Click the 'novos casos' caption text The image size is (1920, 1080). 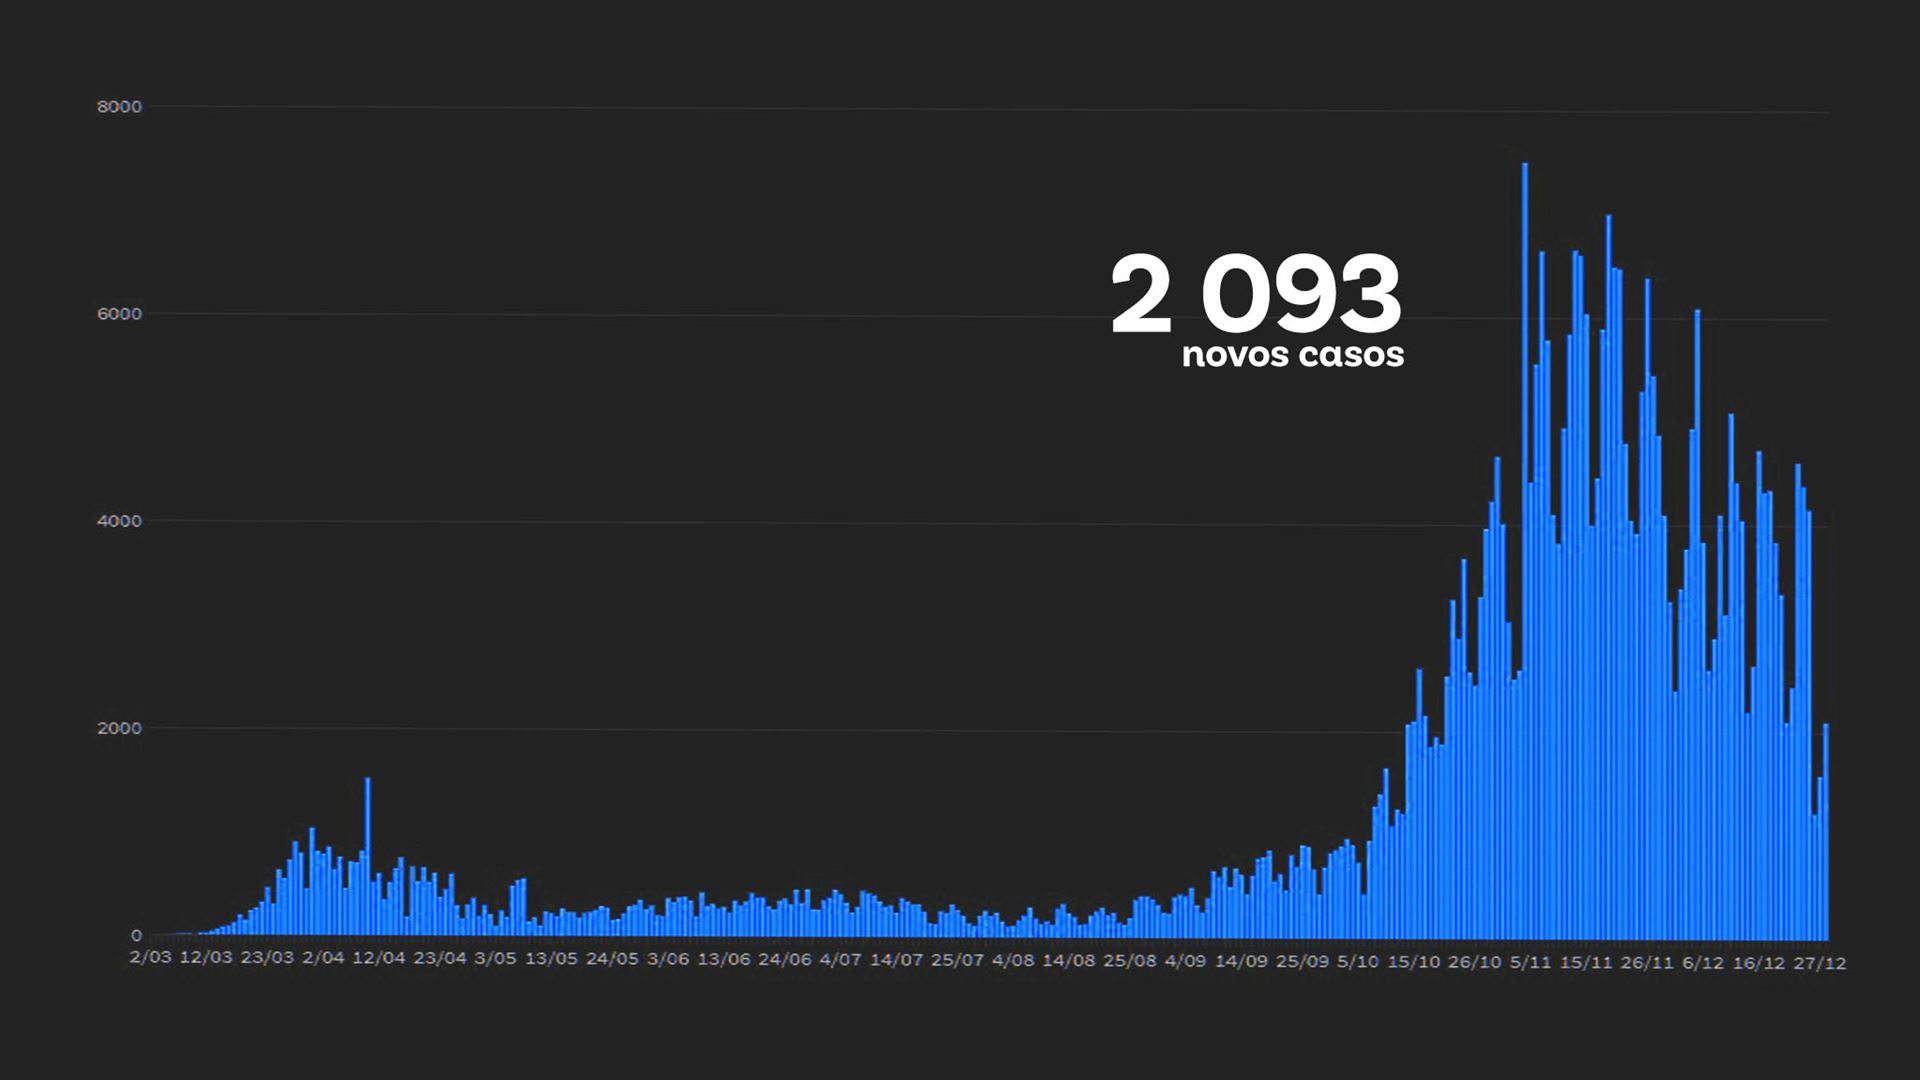(x=1292, y=354)
